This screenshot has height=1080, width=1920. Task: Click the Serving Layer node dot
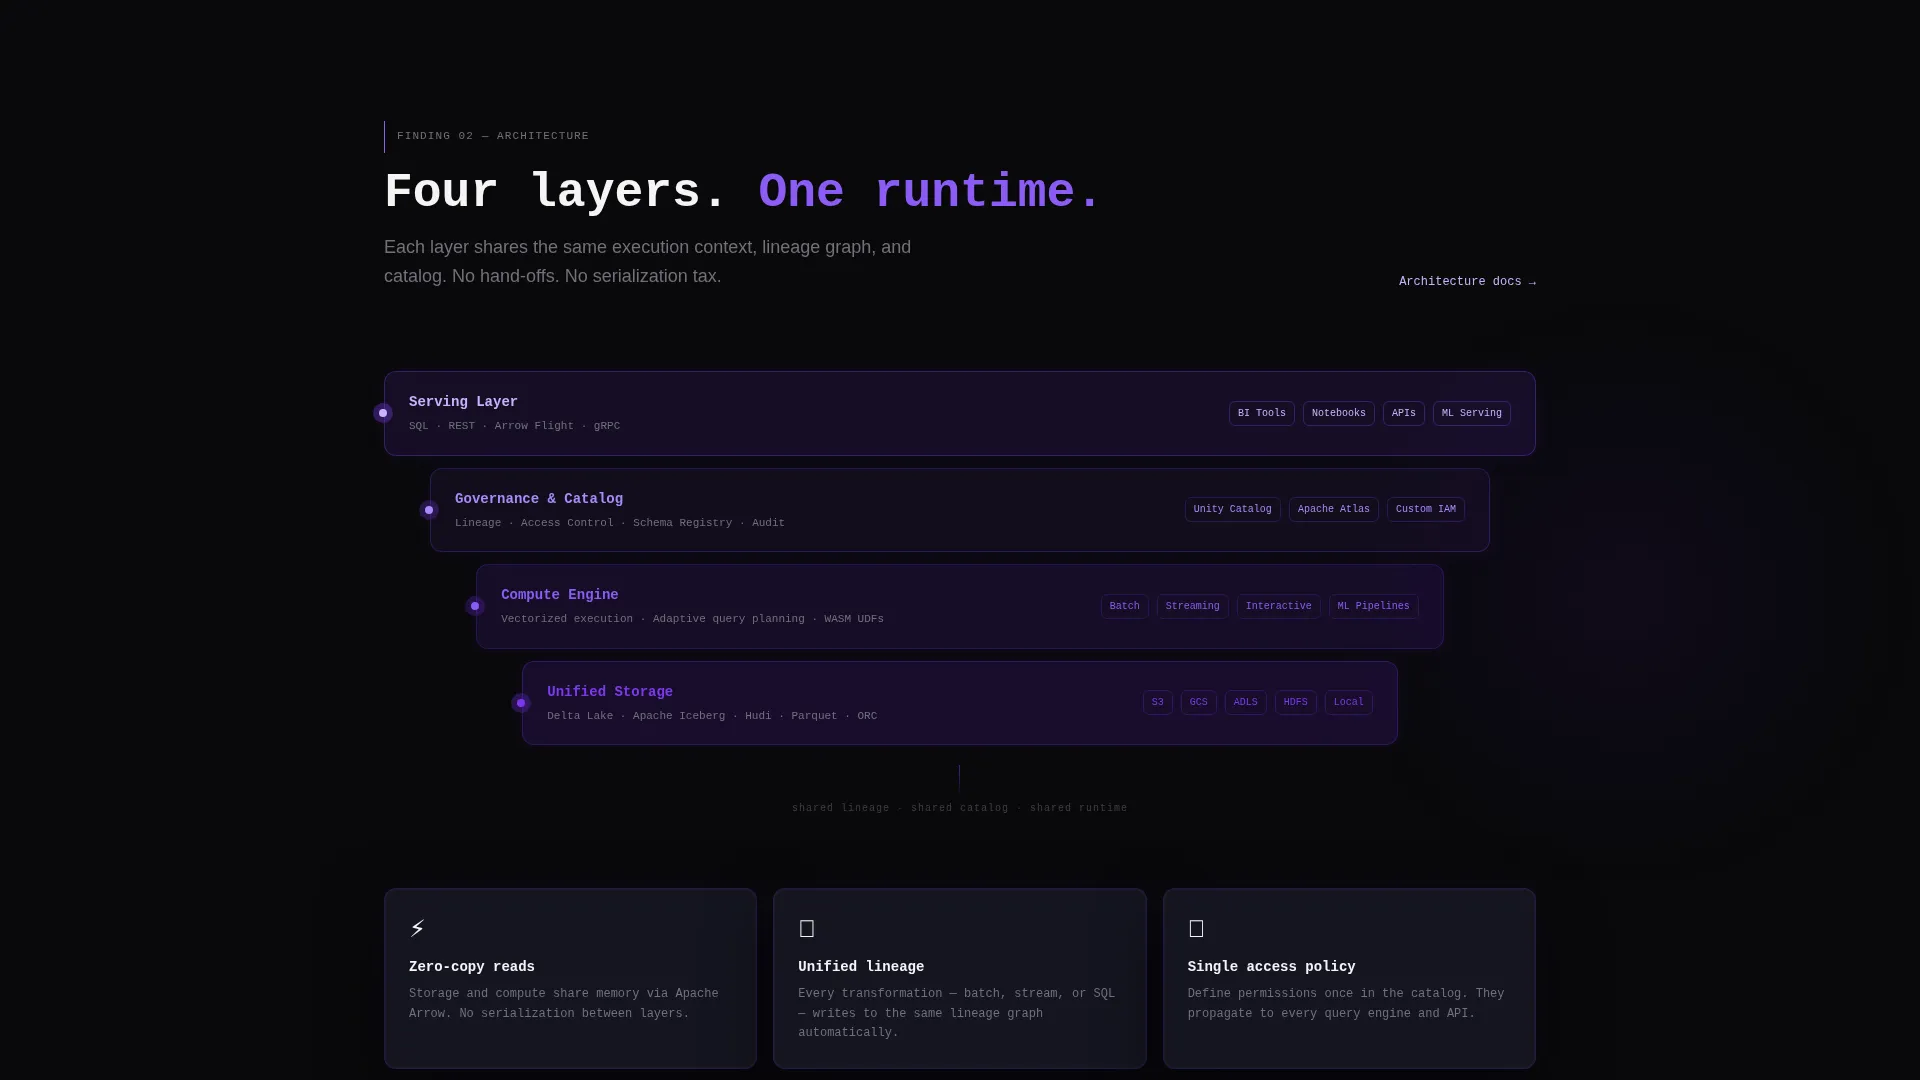click(x=383, y=413)
